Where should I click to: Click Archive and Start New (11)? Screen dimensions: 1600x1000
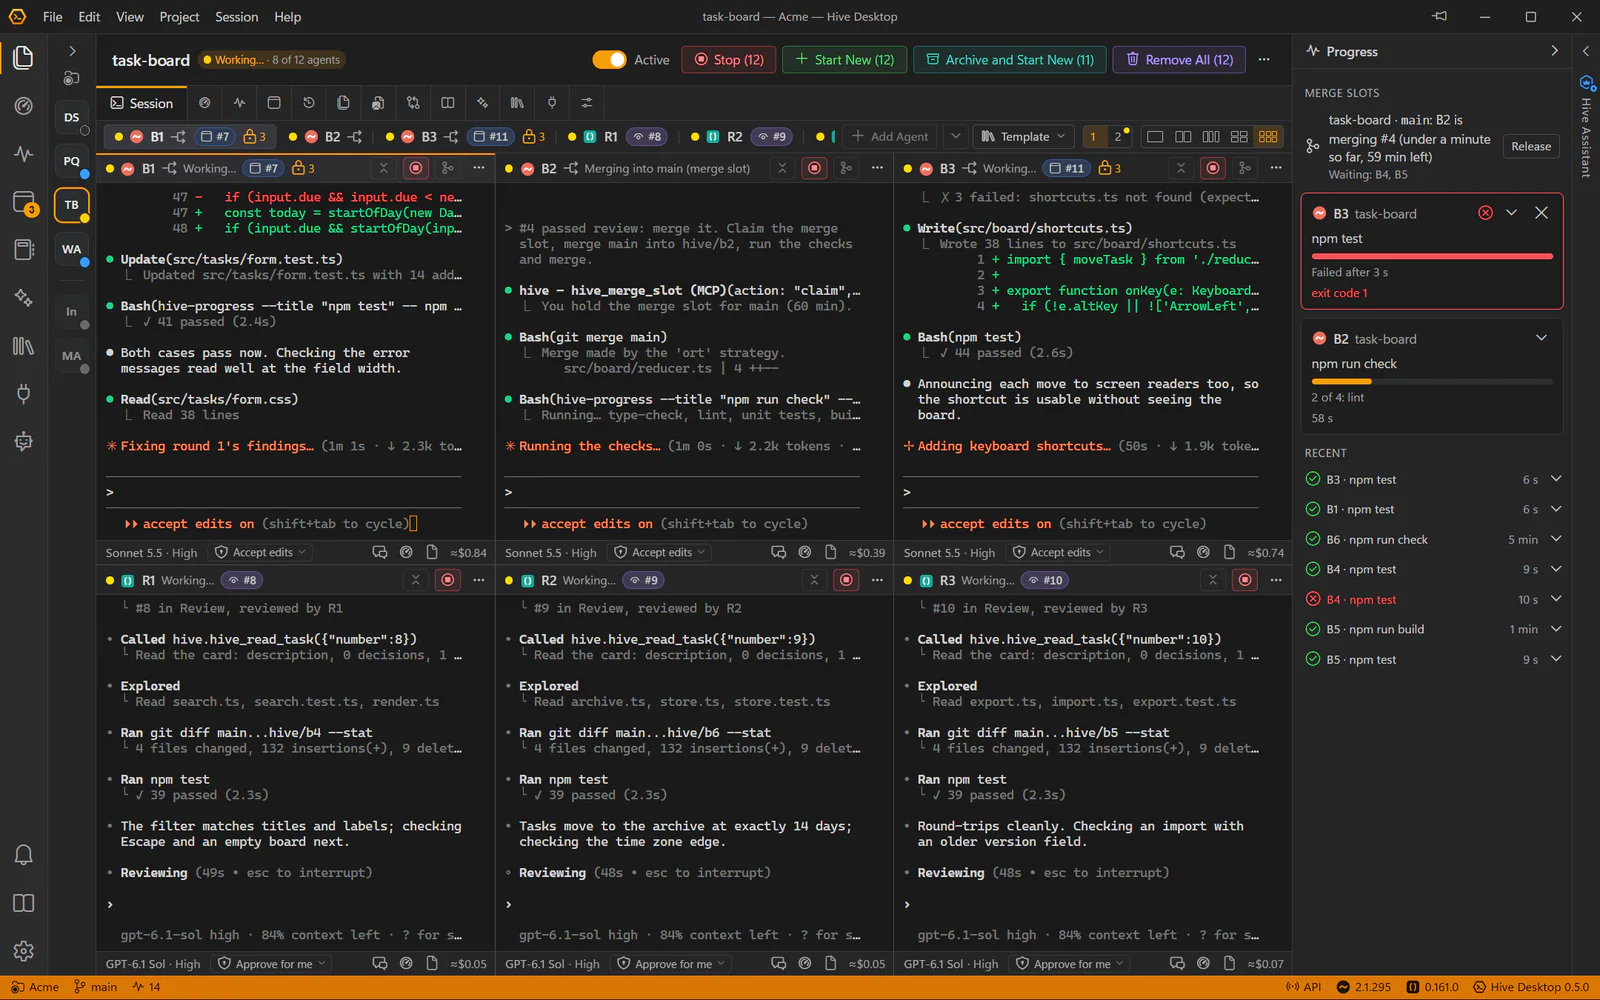click(x=1010, y=60)
